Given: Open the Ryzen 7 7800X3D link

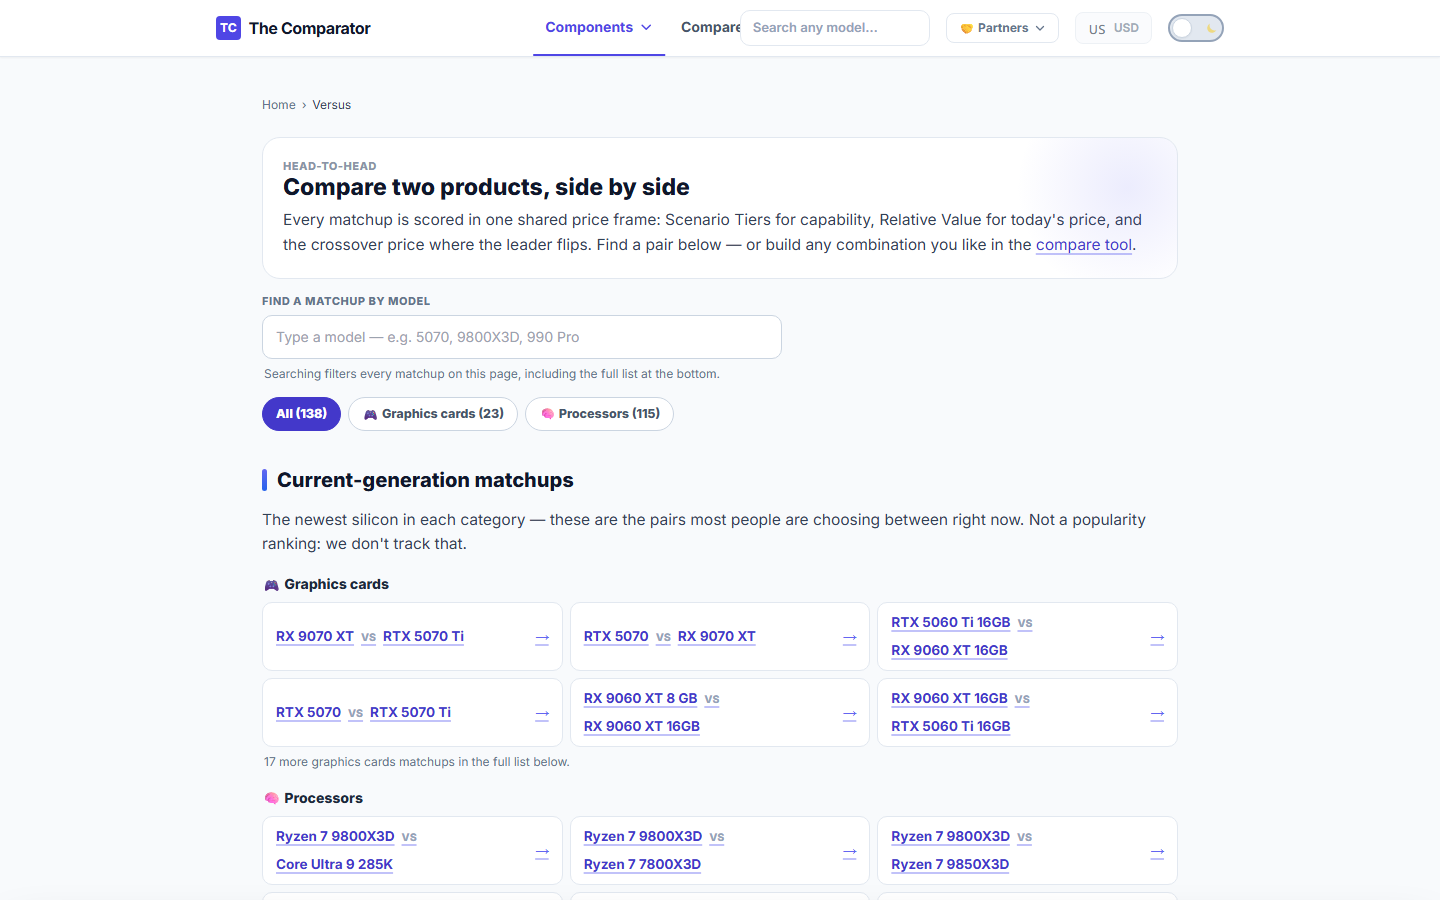Looking at the screenshot, I should (x=642, y=865).
